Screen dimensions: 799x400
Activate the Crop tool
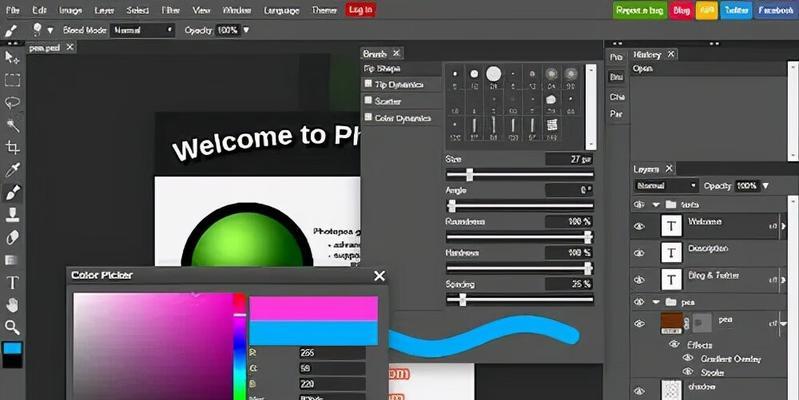[x=12, y=148]
